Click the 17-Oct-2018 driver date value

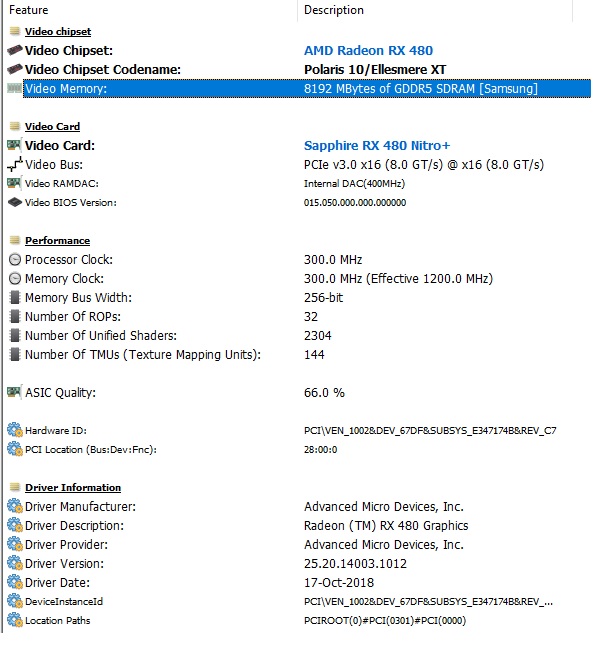click(x=339, y=582)
